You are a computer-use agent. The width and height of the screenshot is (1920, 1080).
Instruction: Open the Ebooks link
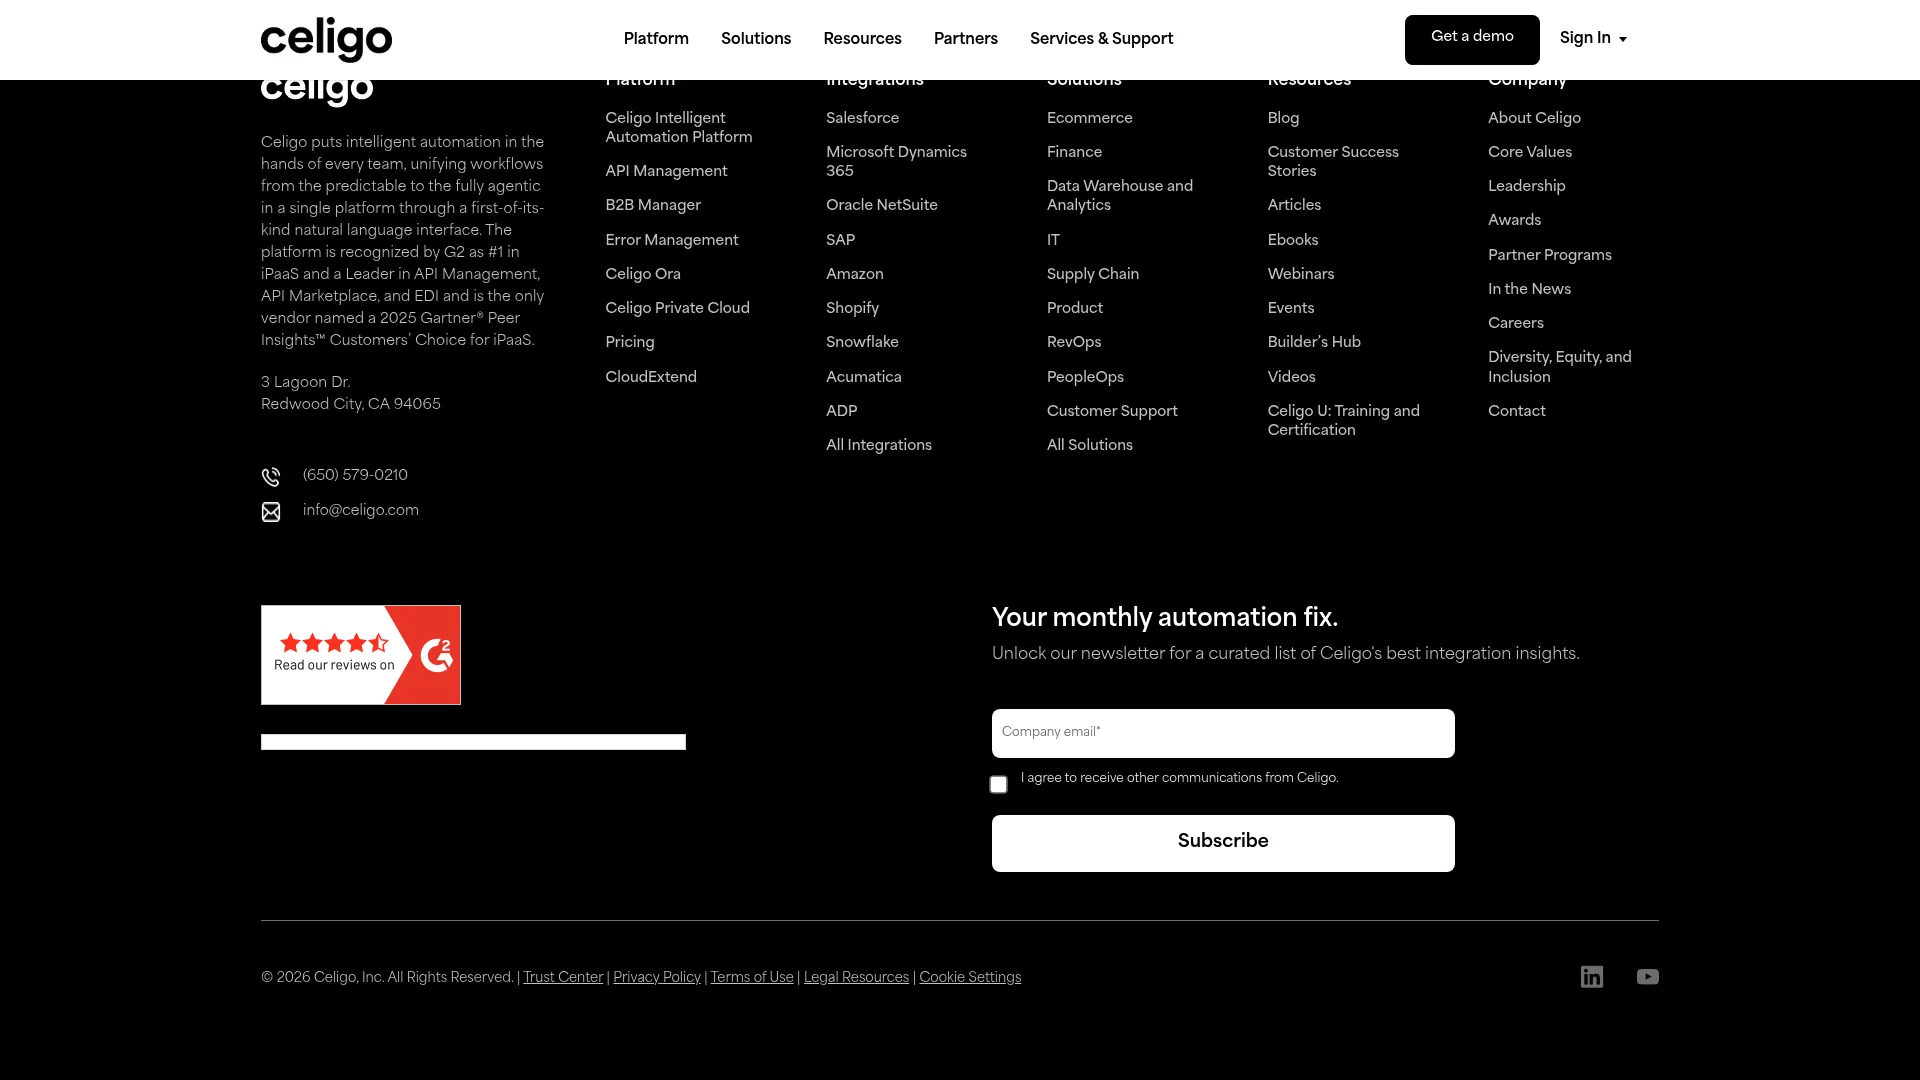click(x=1293, y=241)
